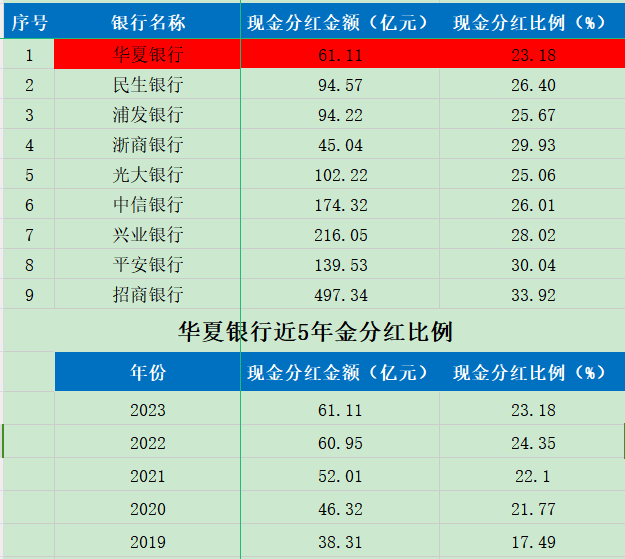Click the 45.04 amount cell

[x=340, y=144]
